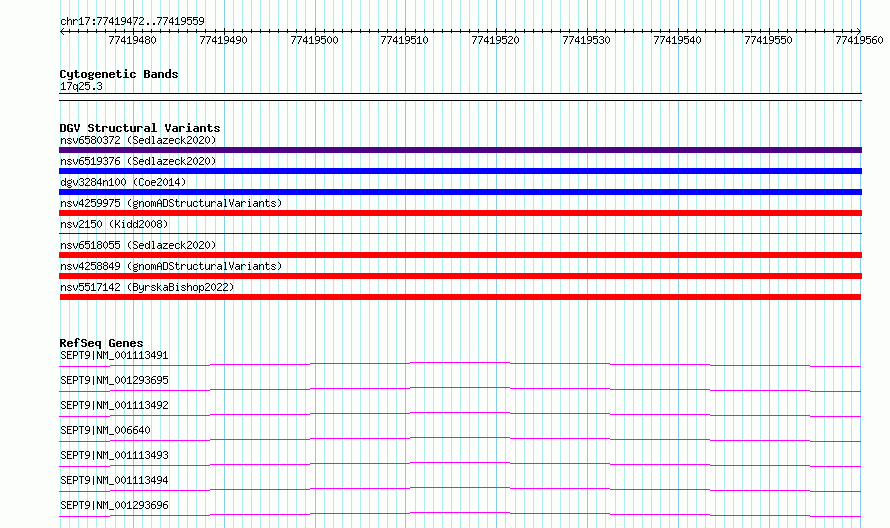Open the DGV Structural Variants track title
This screenshot has width=890, height=528.
[x=140, y=128]
